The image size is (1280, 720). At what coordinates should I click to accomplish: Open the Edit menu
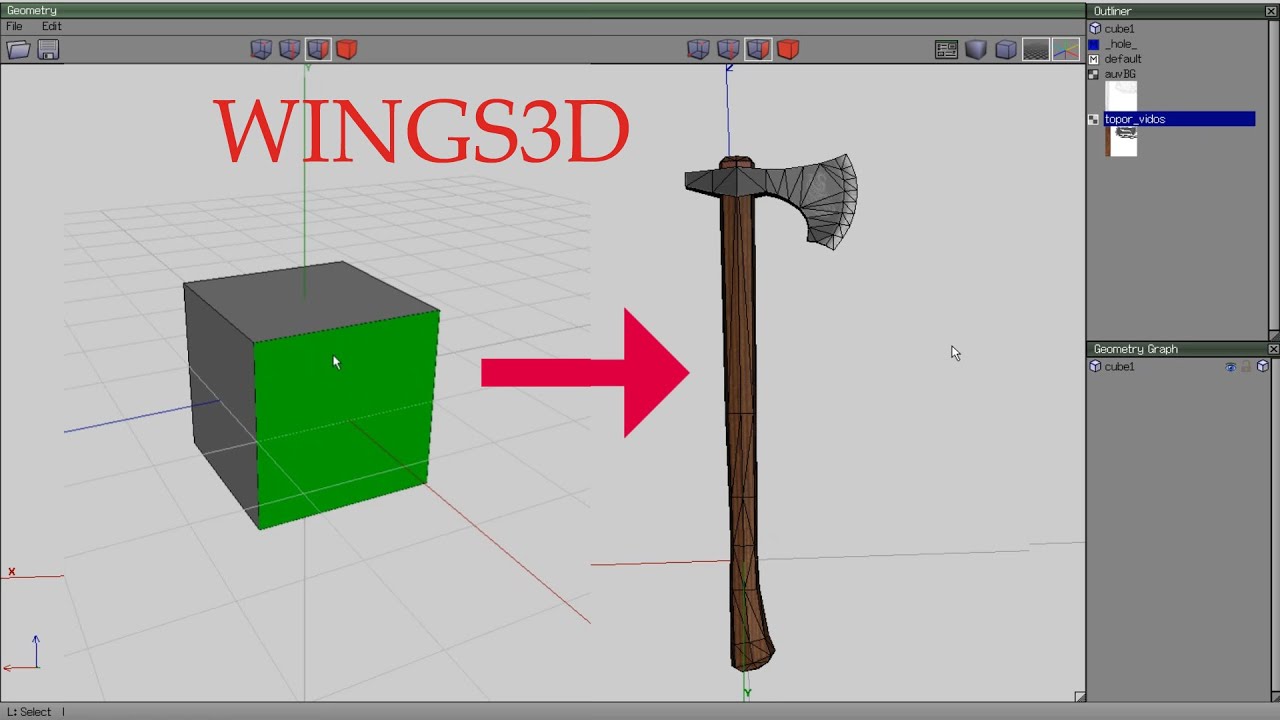tap(51, 27)
